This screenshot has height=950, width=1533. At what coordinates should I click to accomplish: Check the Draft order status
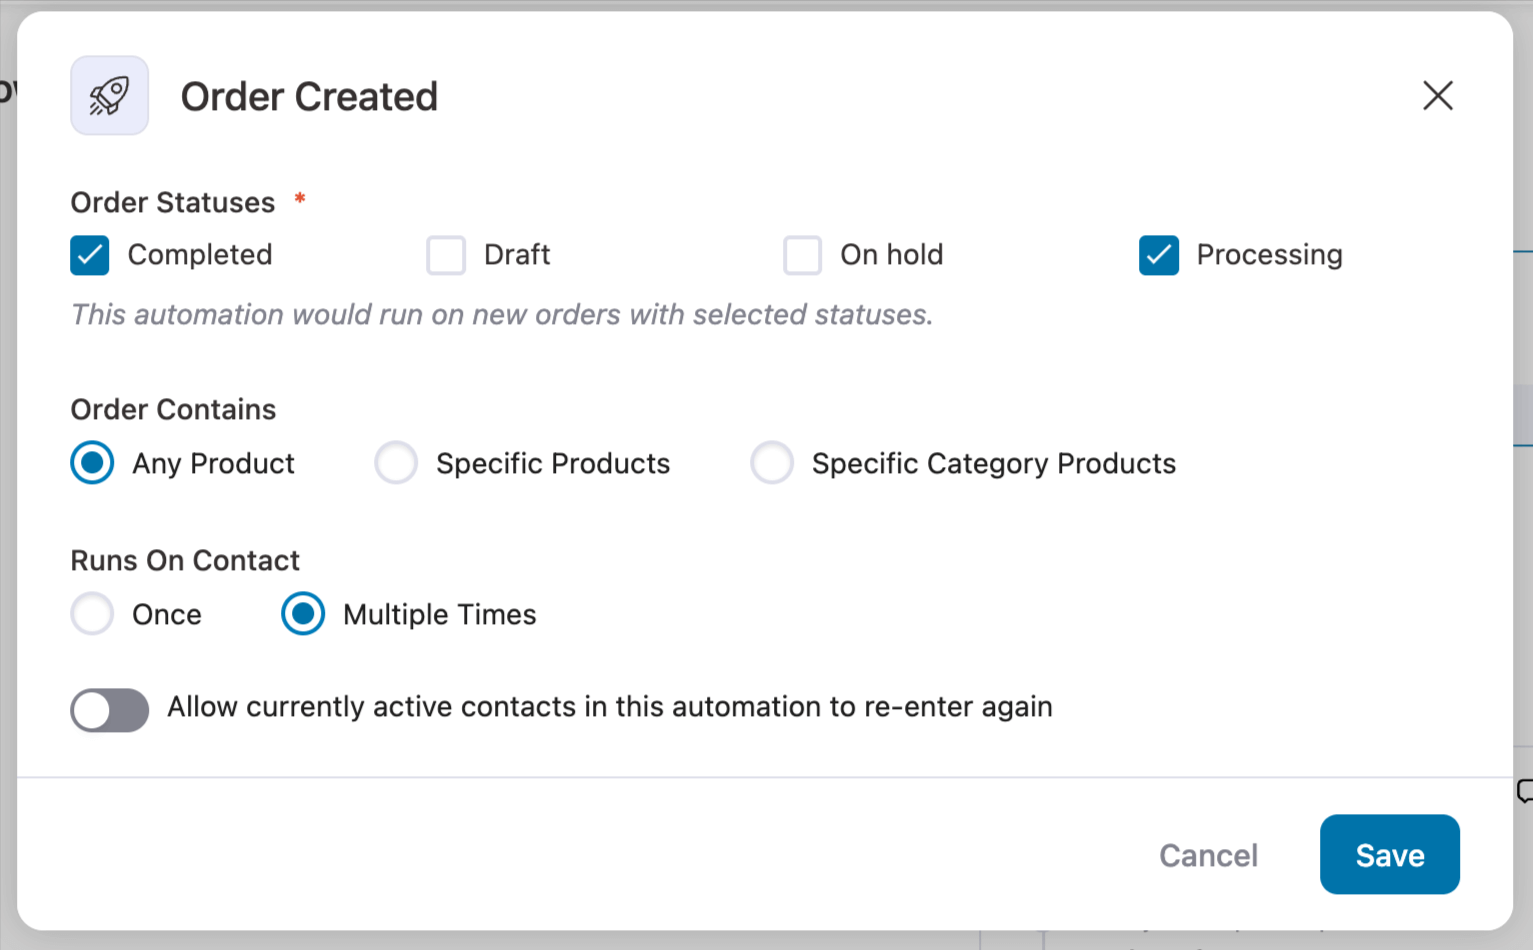tap(446, 255)
